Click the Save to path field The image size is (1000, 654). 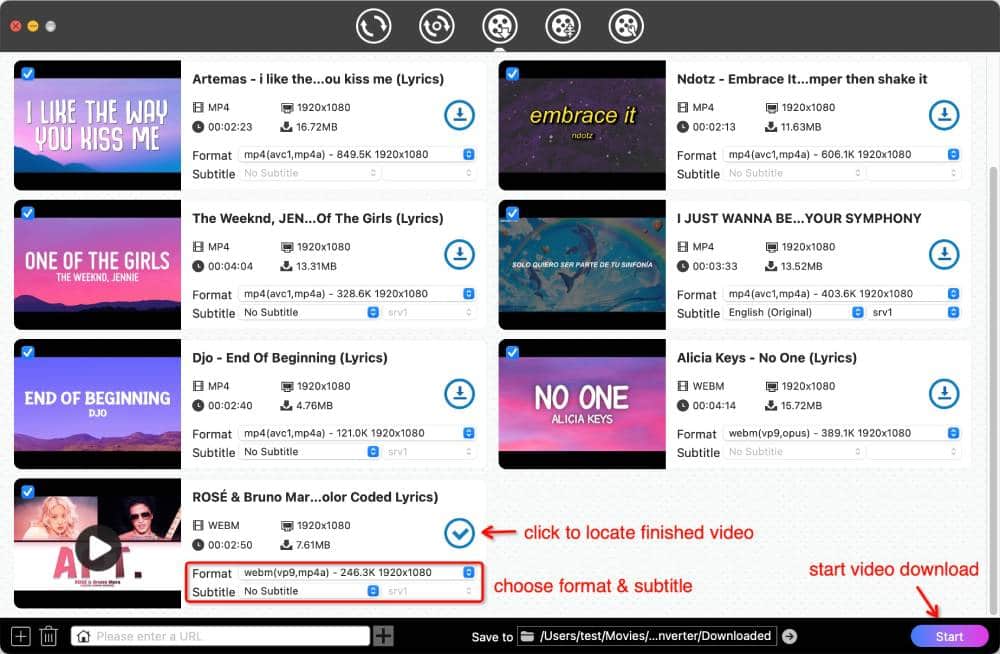click(647, 636)
